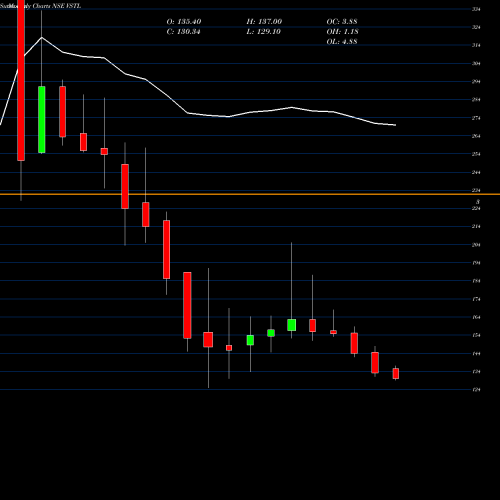Click the last red candlestick at the chart's end
The width and height of the screenshot is (500, 500).
pyautogui.click(x=396, y=373)
